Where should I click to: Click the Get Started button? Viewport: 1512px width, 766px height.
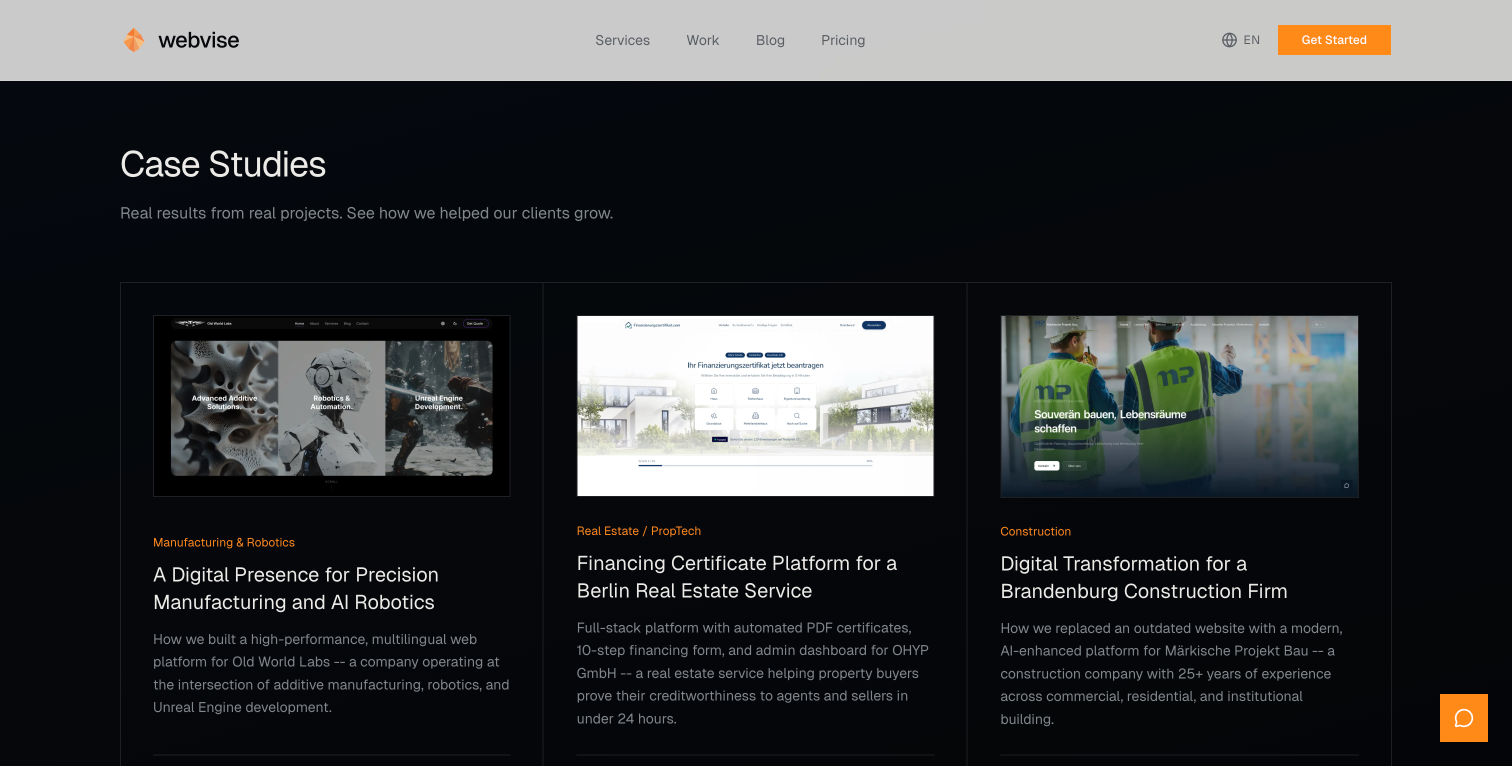tap(1334, 40)
